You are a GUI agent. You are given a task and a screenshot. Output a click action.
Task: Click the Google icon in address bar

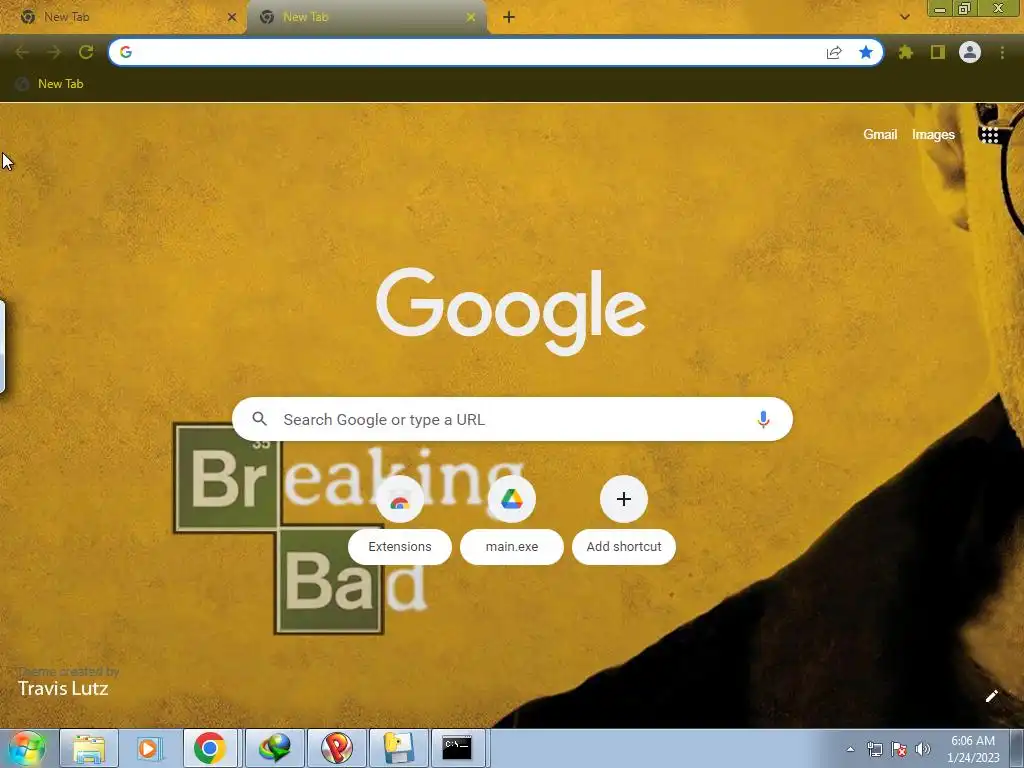(126, 52)
